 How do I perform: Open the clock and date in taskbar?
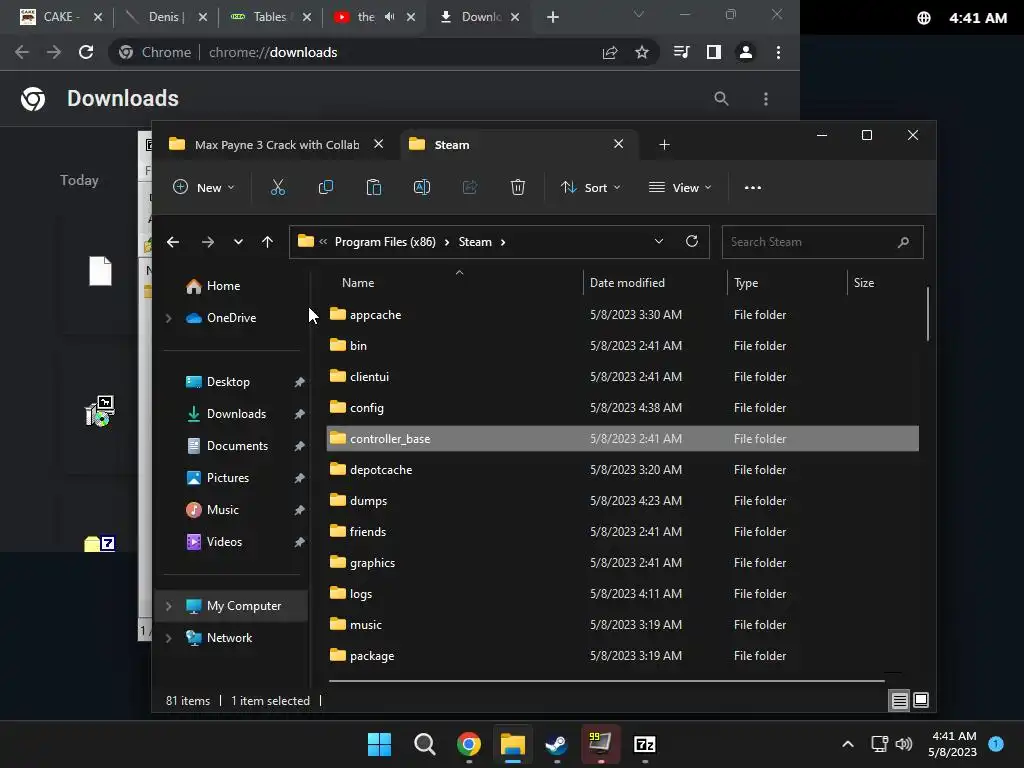(953, 744)
